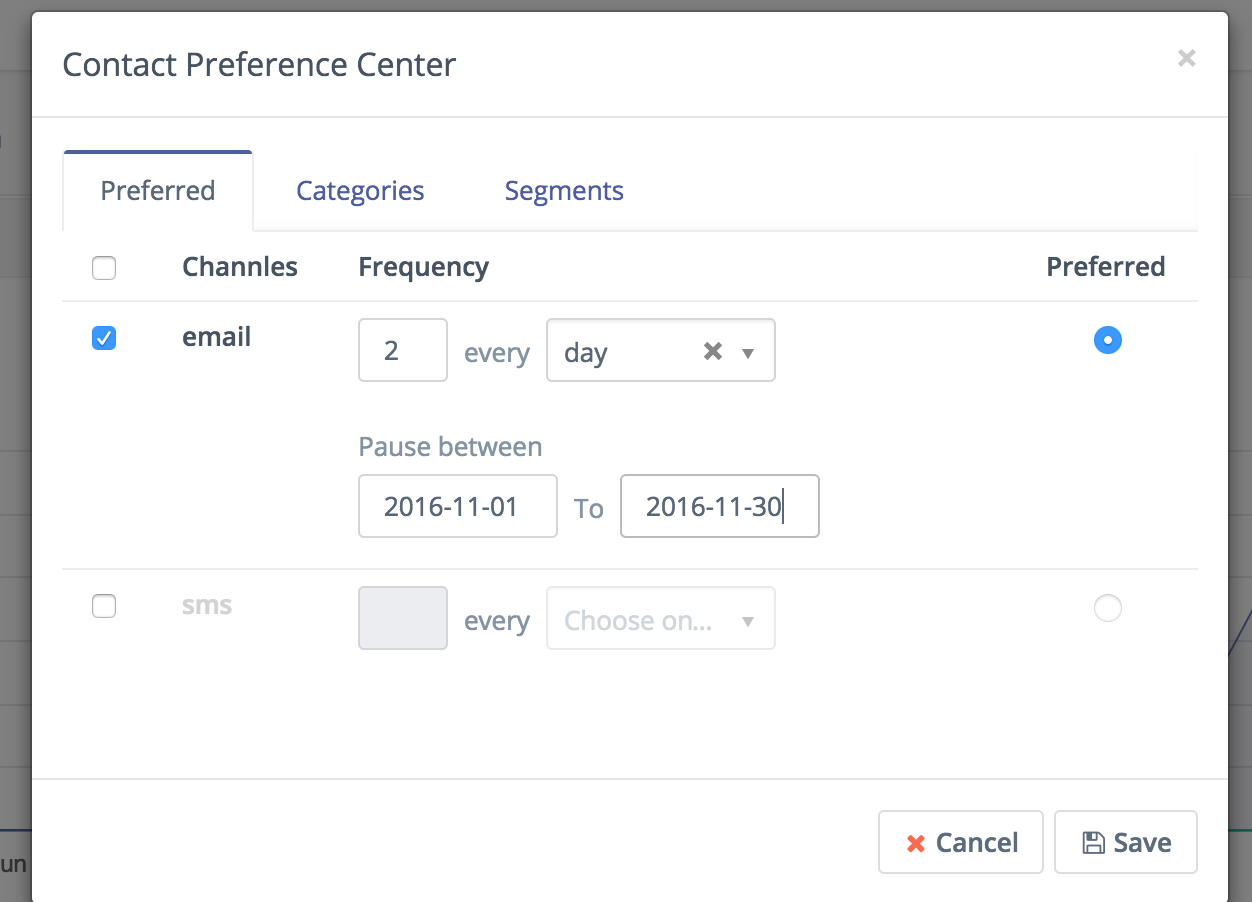The height and width of the screenshot is (902, 1252).
Task: Clear the day frequency selection
Action: point(713,351)
